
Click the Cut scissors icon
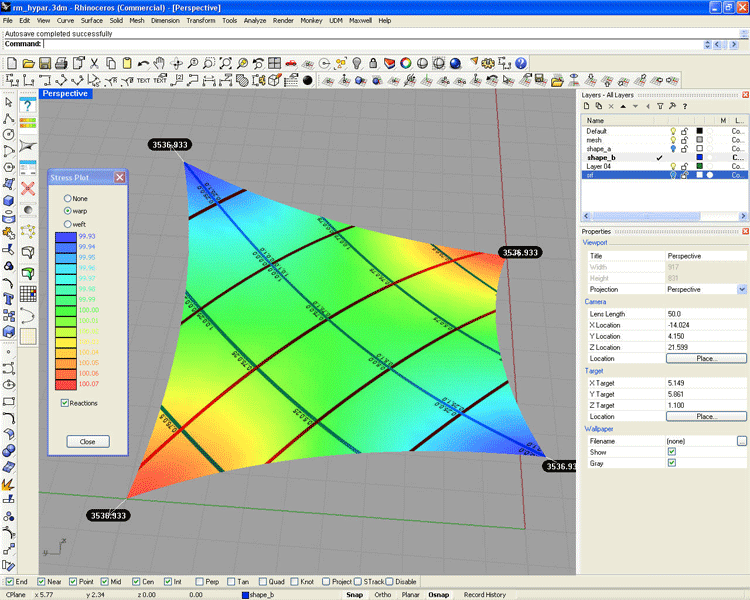pyautogui.click(x=95, y=63)
